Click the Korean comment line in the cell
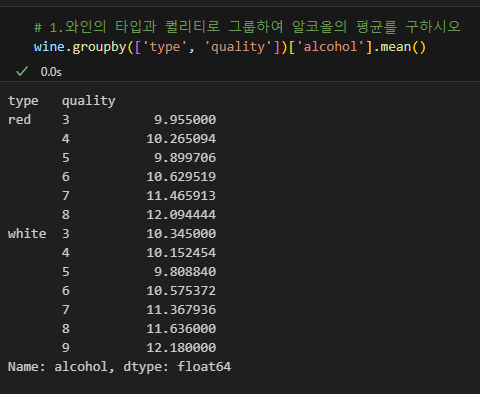Viewport: 480px width, 394px height. (x=247, y=27)
